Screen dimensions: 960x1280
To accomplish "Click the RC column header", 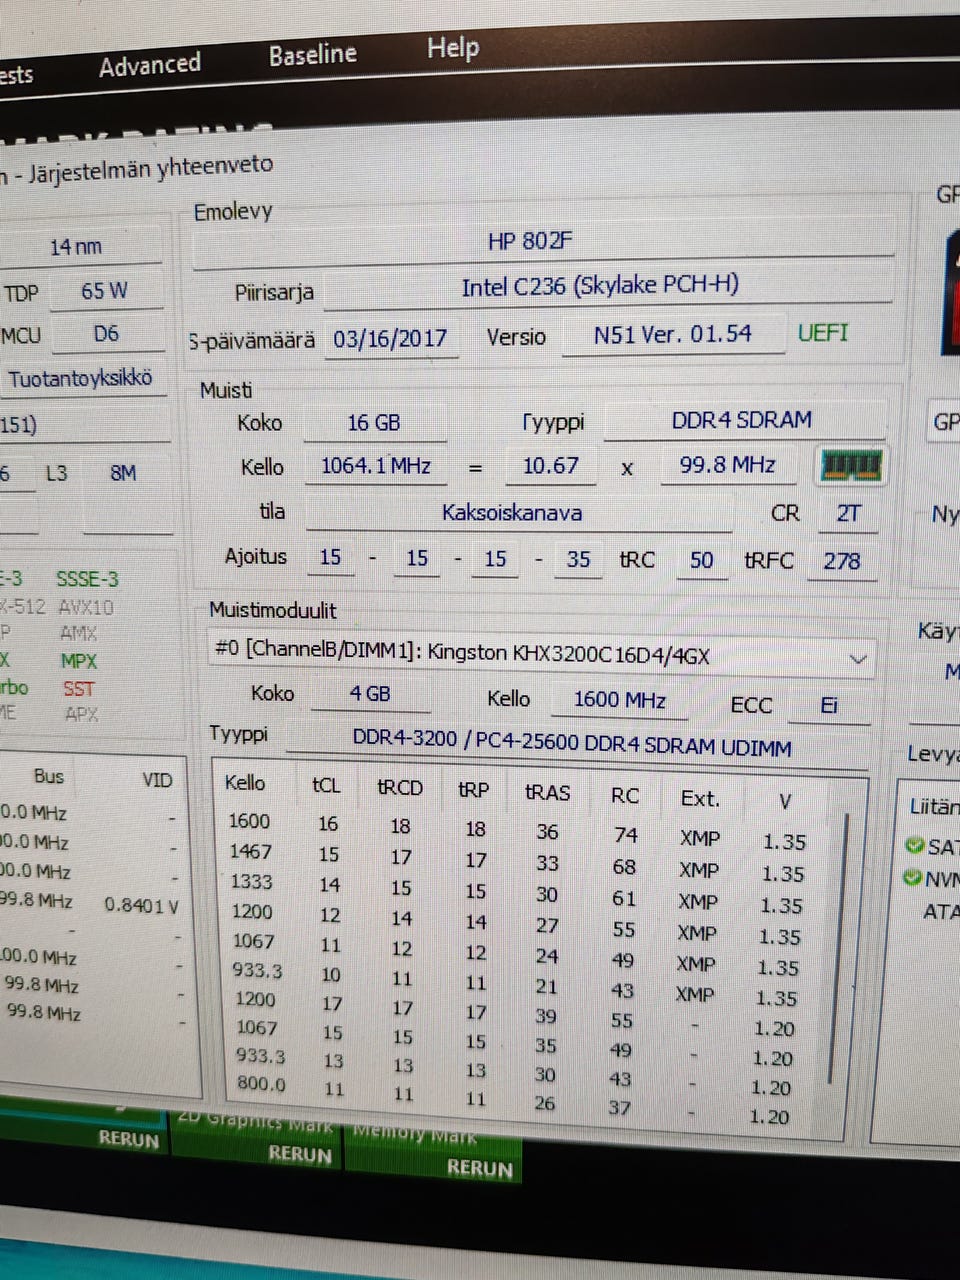I will pos(625,796).
